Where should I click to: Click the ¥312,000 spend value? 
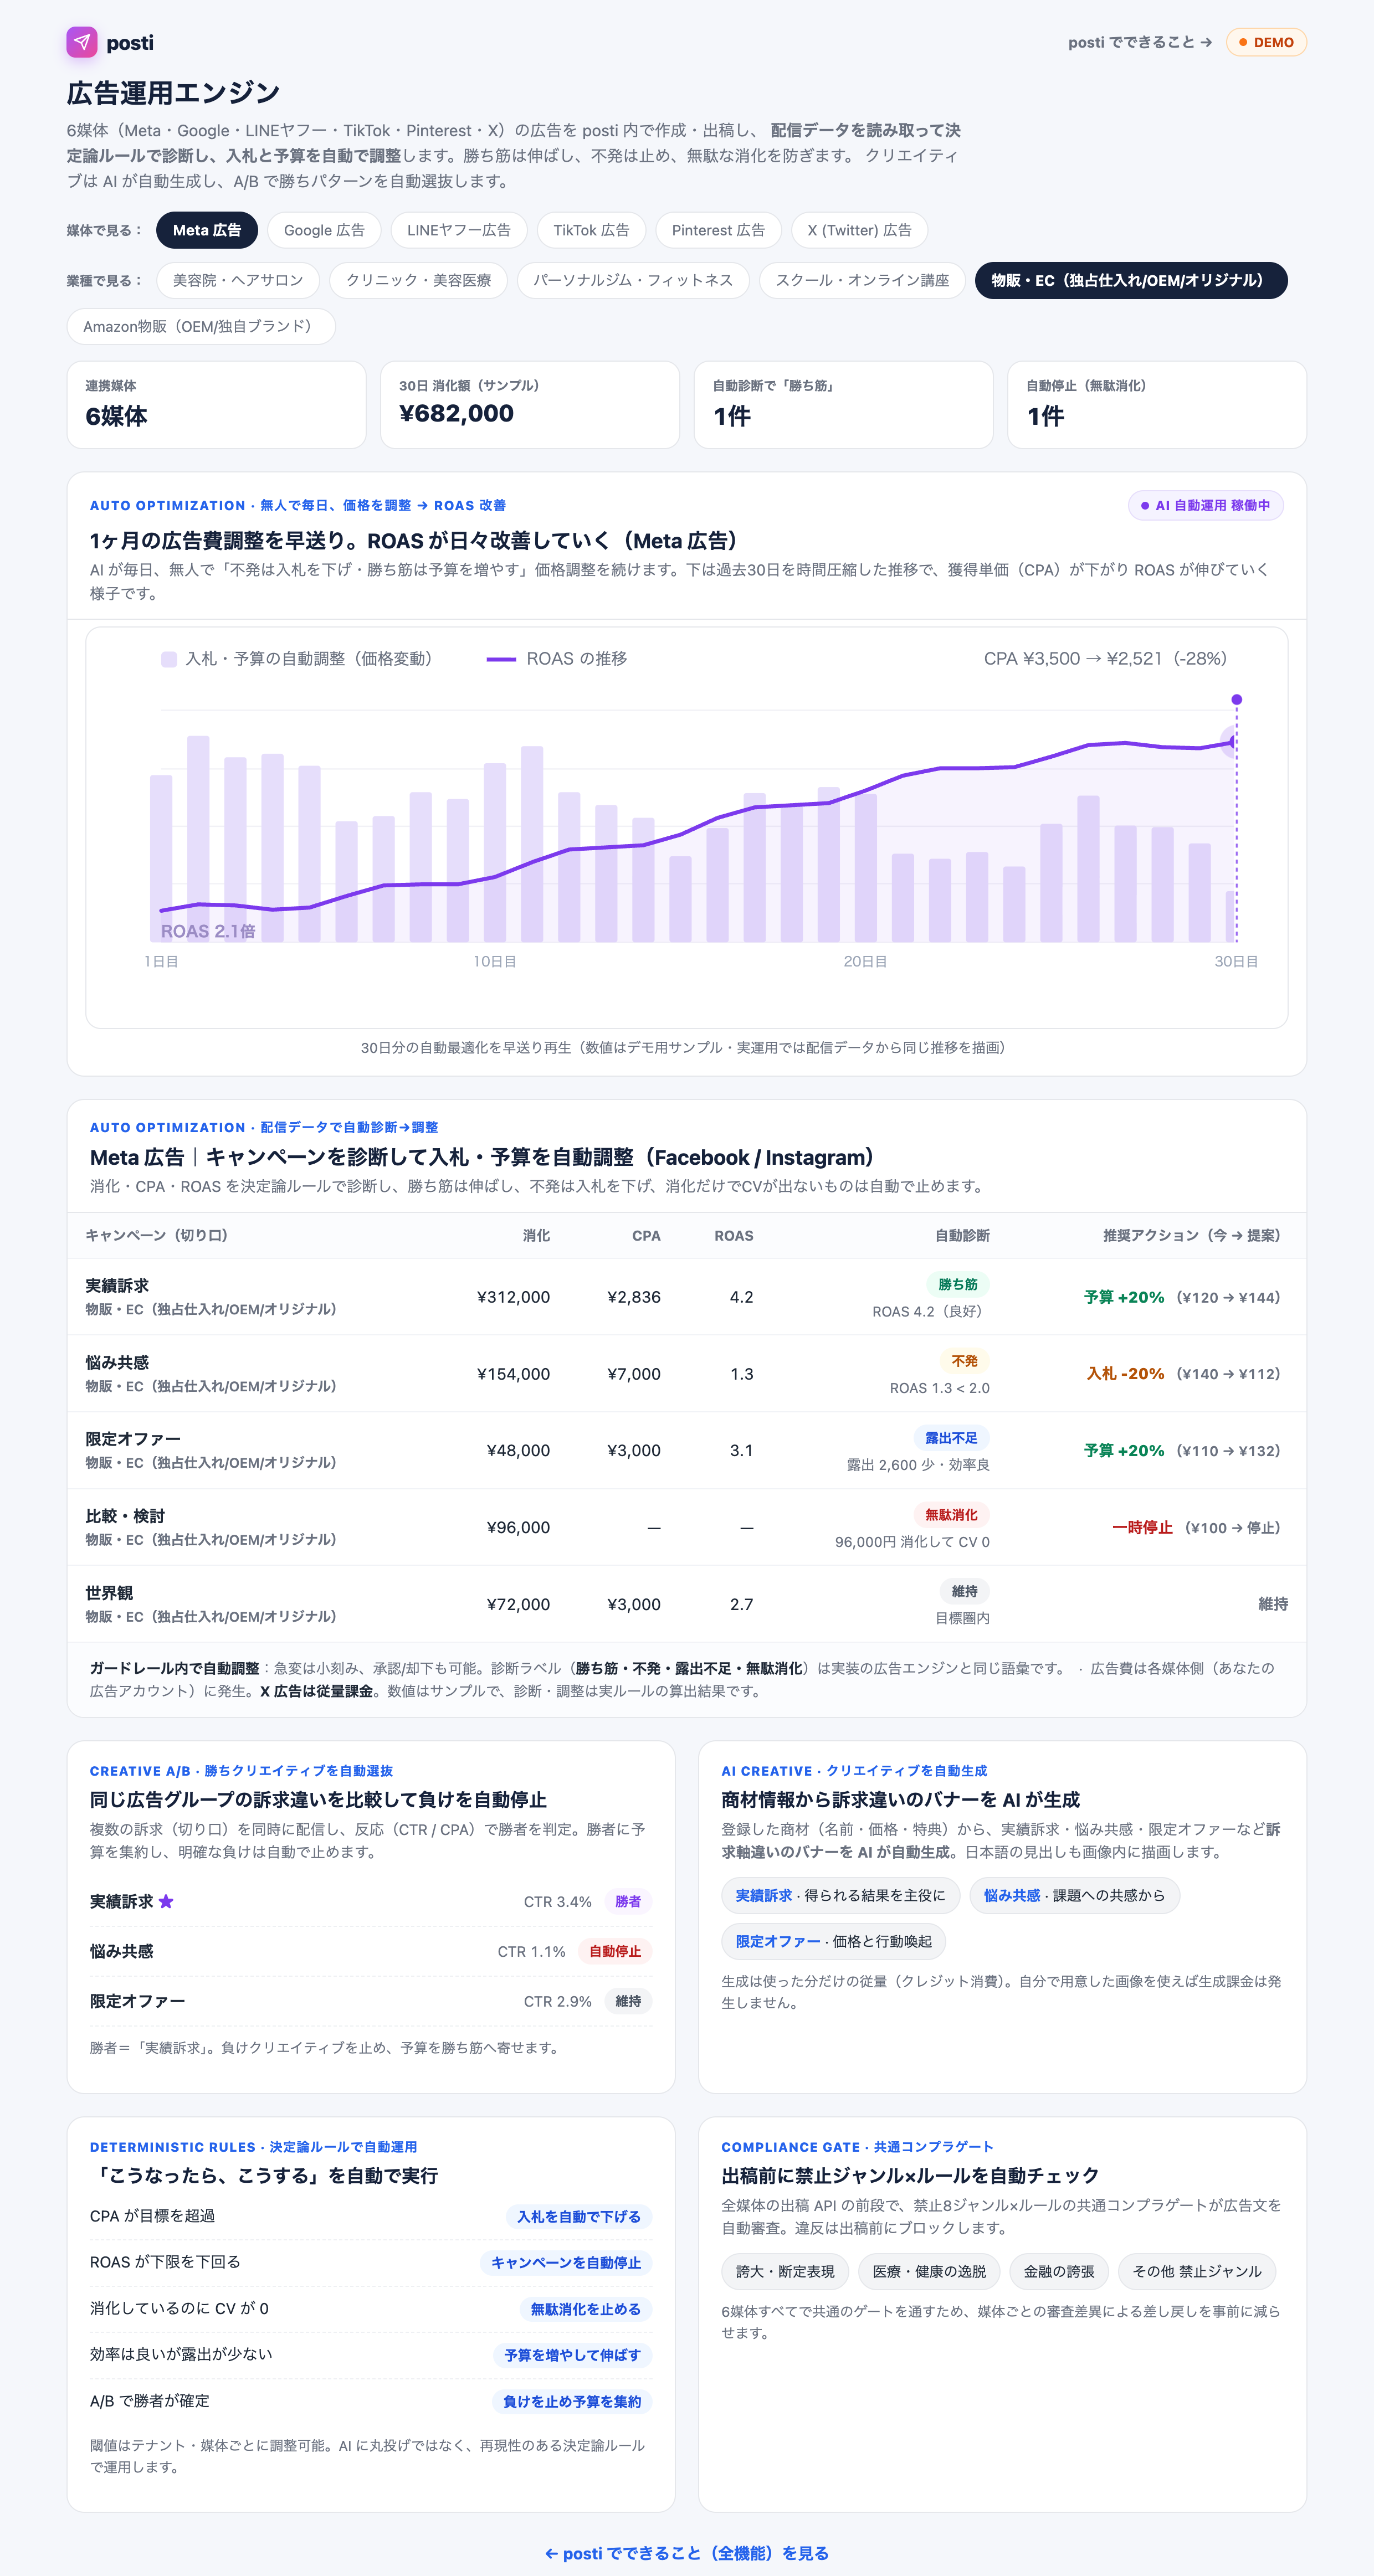pos(513,1297)
